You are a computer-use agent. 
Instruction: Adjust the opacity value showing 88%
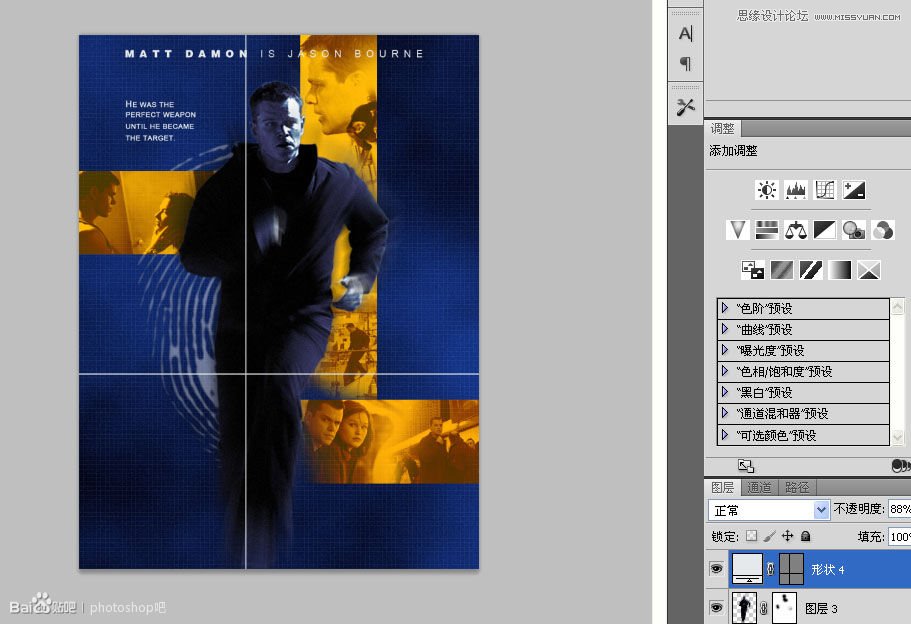(898, 510)
